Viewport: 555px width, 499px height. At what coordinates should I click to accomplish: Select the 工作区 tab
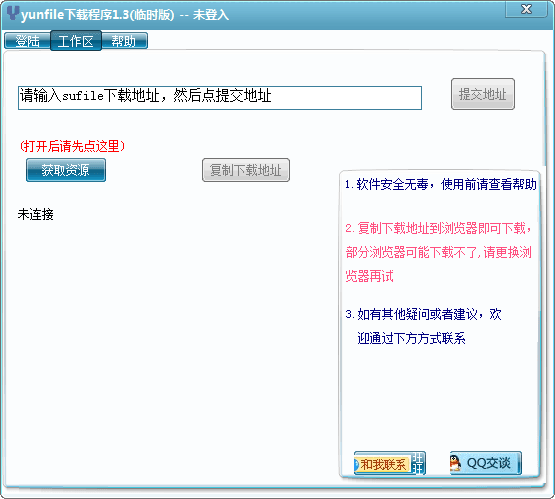tap(76, 41)
